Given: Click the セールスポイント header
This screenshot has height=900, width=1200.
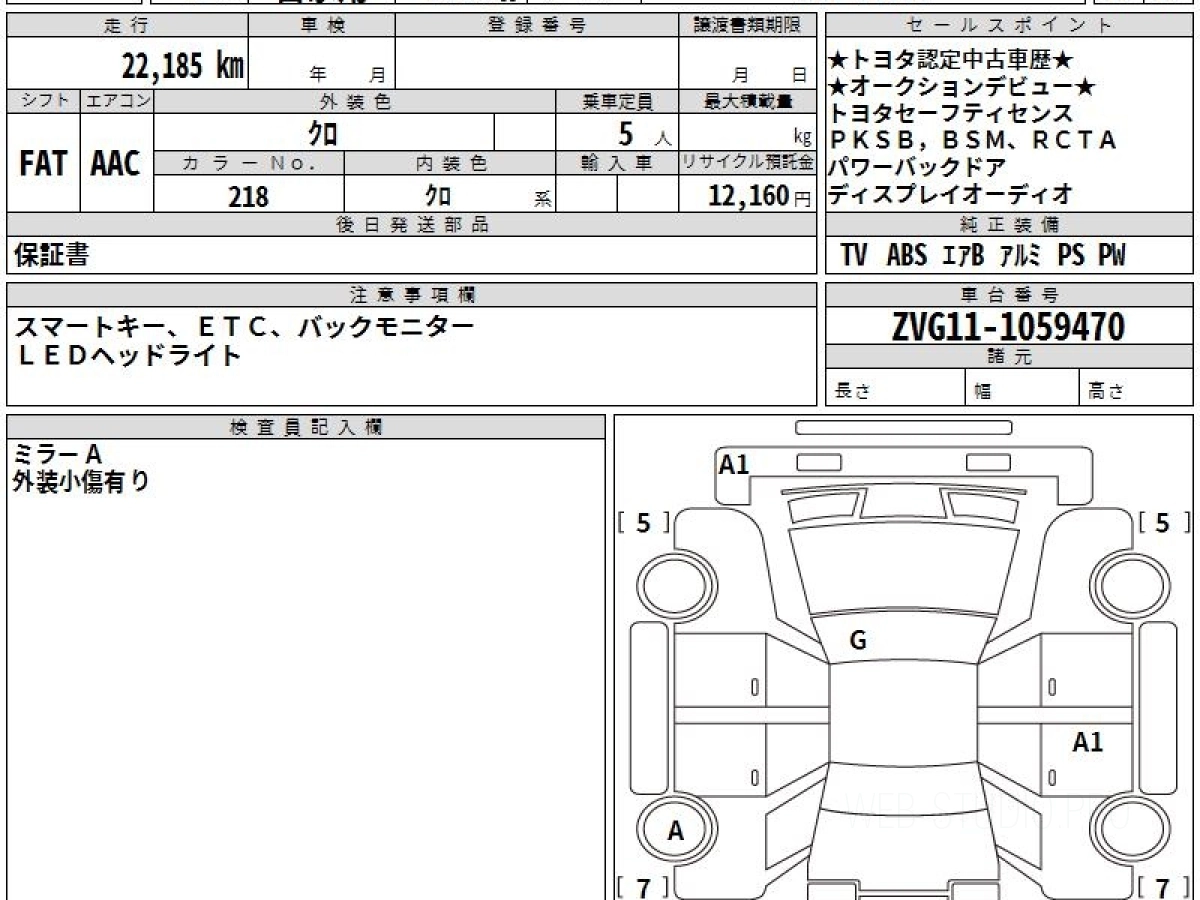Looking at the screenshot, I should coord(1009,26).
